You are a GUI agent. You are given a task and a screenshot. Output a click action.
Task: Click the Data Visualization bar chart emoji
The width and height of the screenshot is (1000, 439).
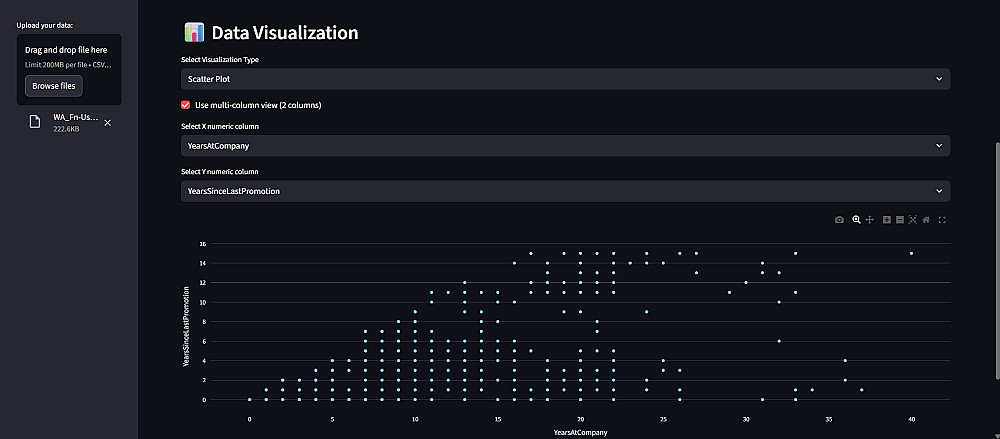194,33
